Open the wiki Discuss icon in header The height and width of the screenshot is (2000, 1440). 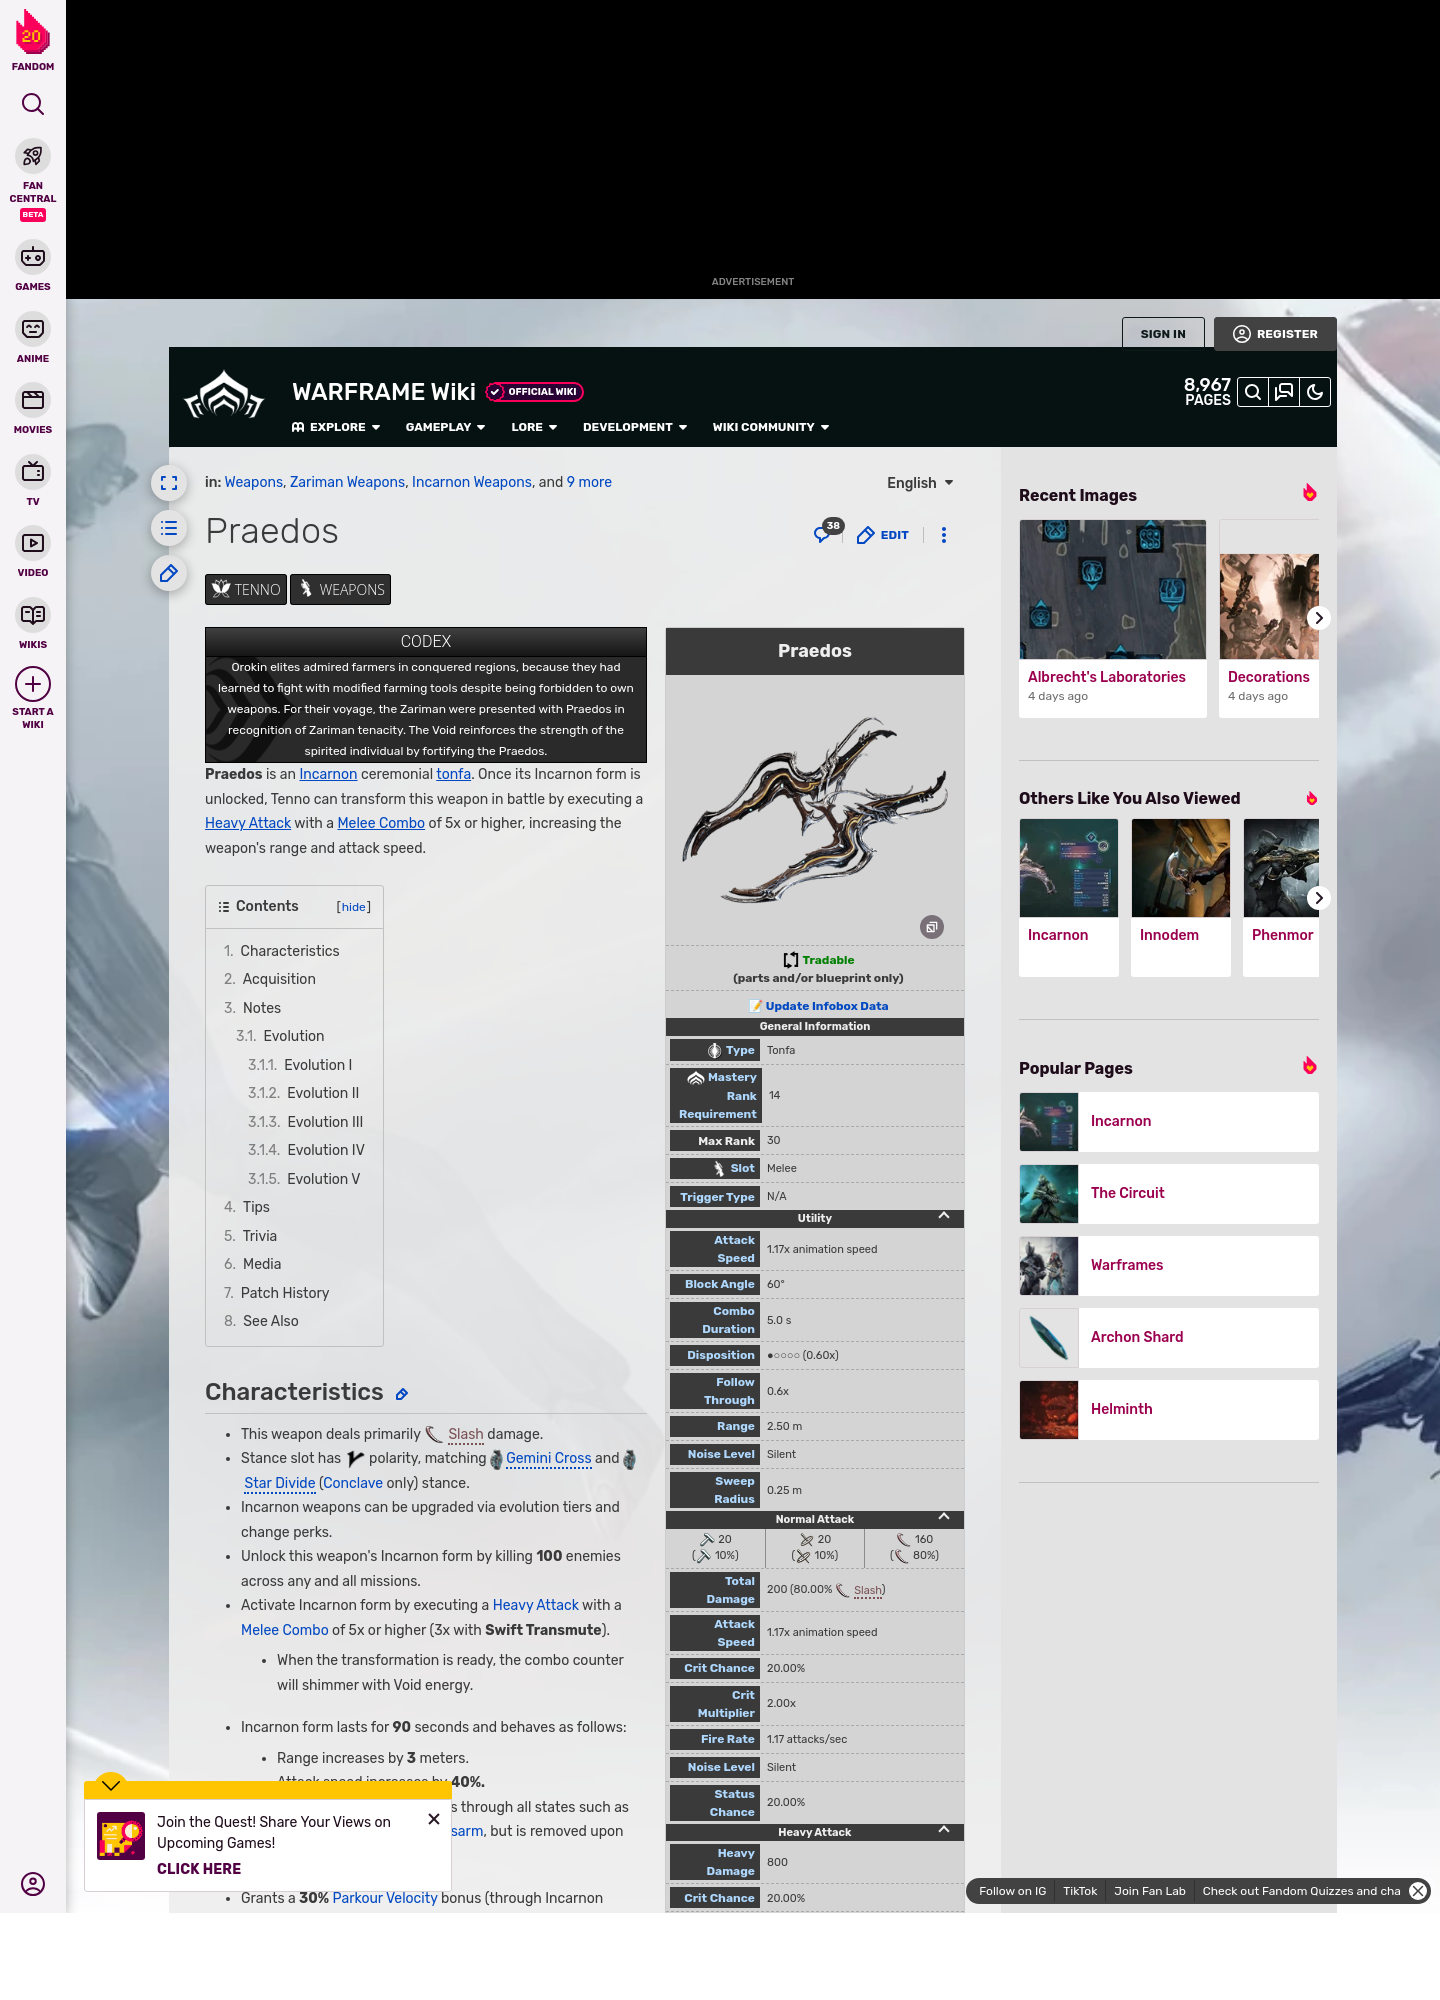(x=1284, y=393)
